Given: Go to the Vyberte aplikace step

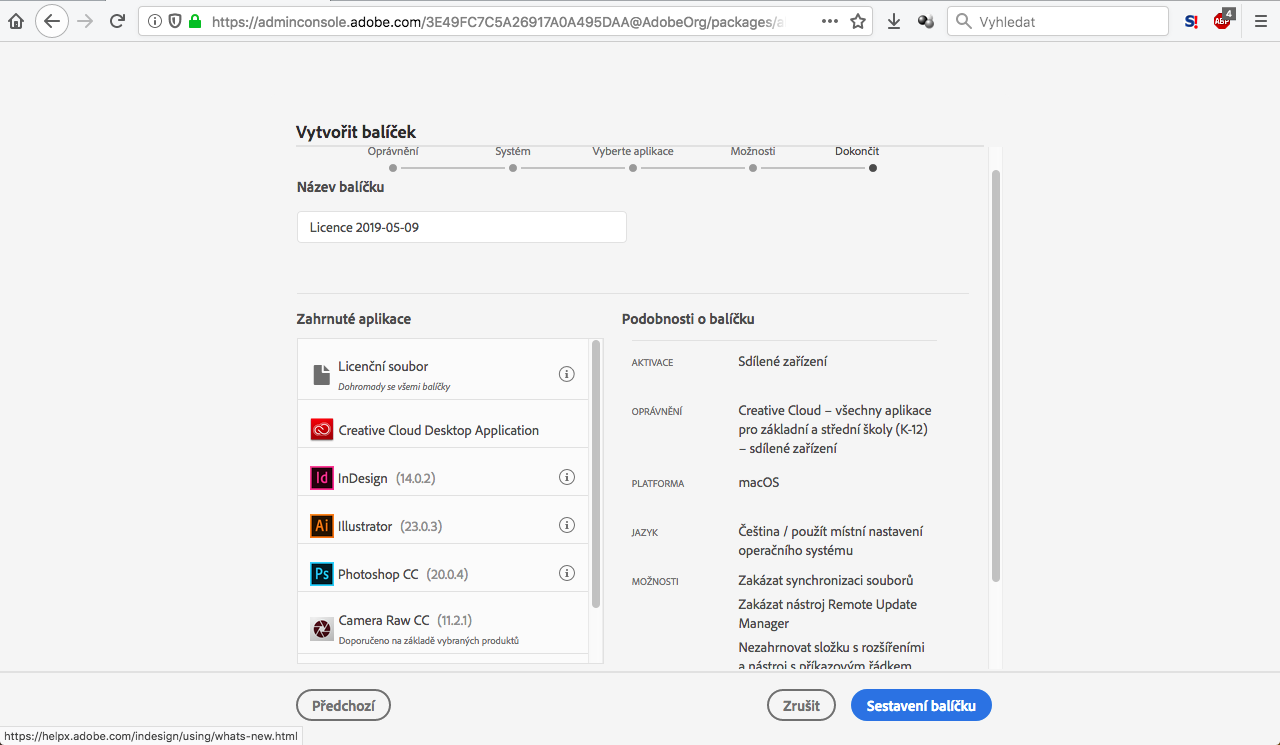Looking at the screenshot, I should (x=633, y=159).
